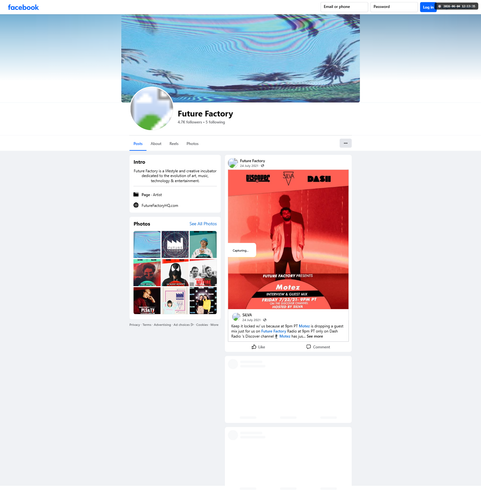Screen dimensions: 481x500
Task: Click the globe icon beside FutureFactoryHQ.com
Action: (x=136, y=205)
